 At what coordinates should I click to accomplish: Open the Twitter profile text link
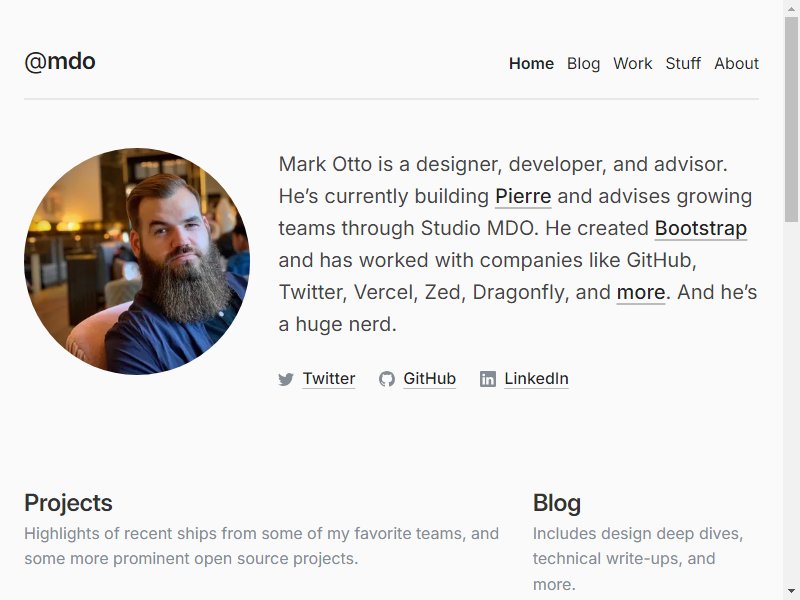tap(329, 379)
